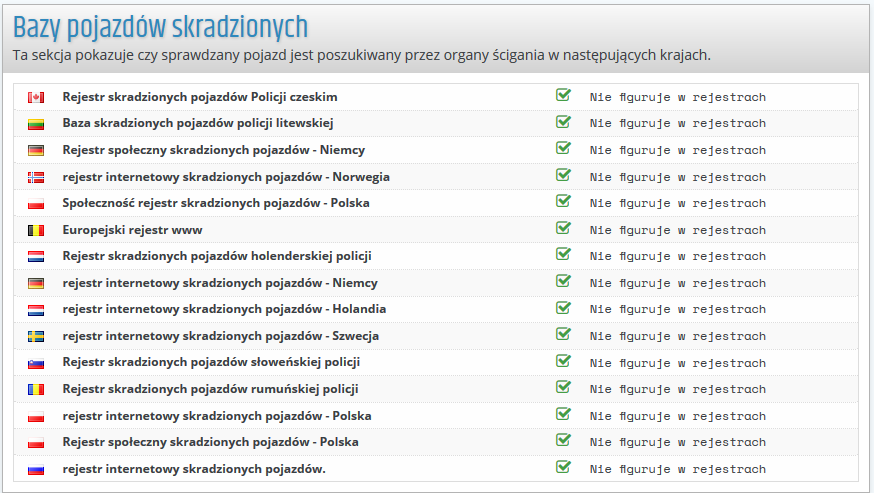Click the Russian flag in the last row

[36, 468]
